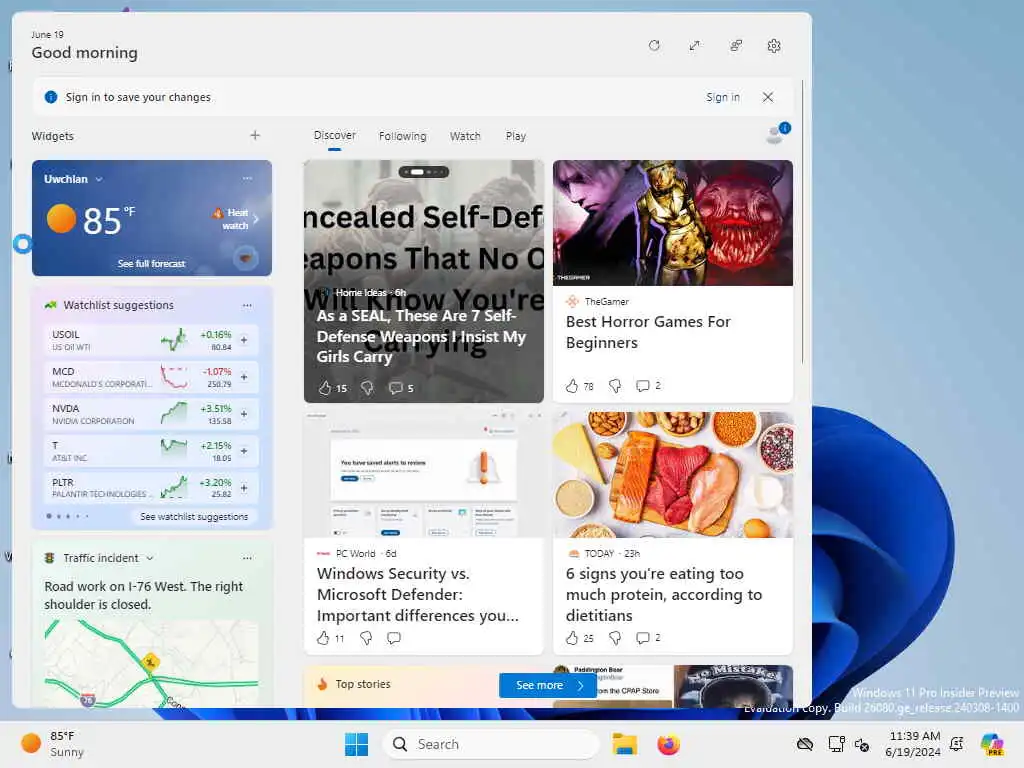This screenshot has width=1024, height=768.
Task: Dislike the too much protein article
Action: [x=615, y=638]
